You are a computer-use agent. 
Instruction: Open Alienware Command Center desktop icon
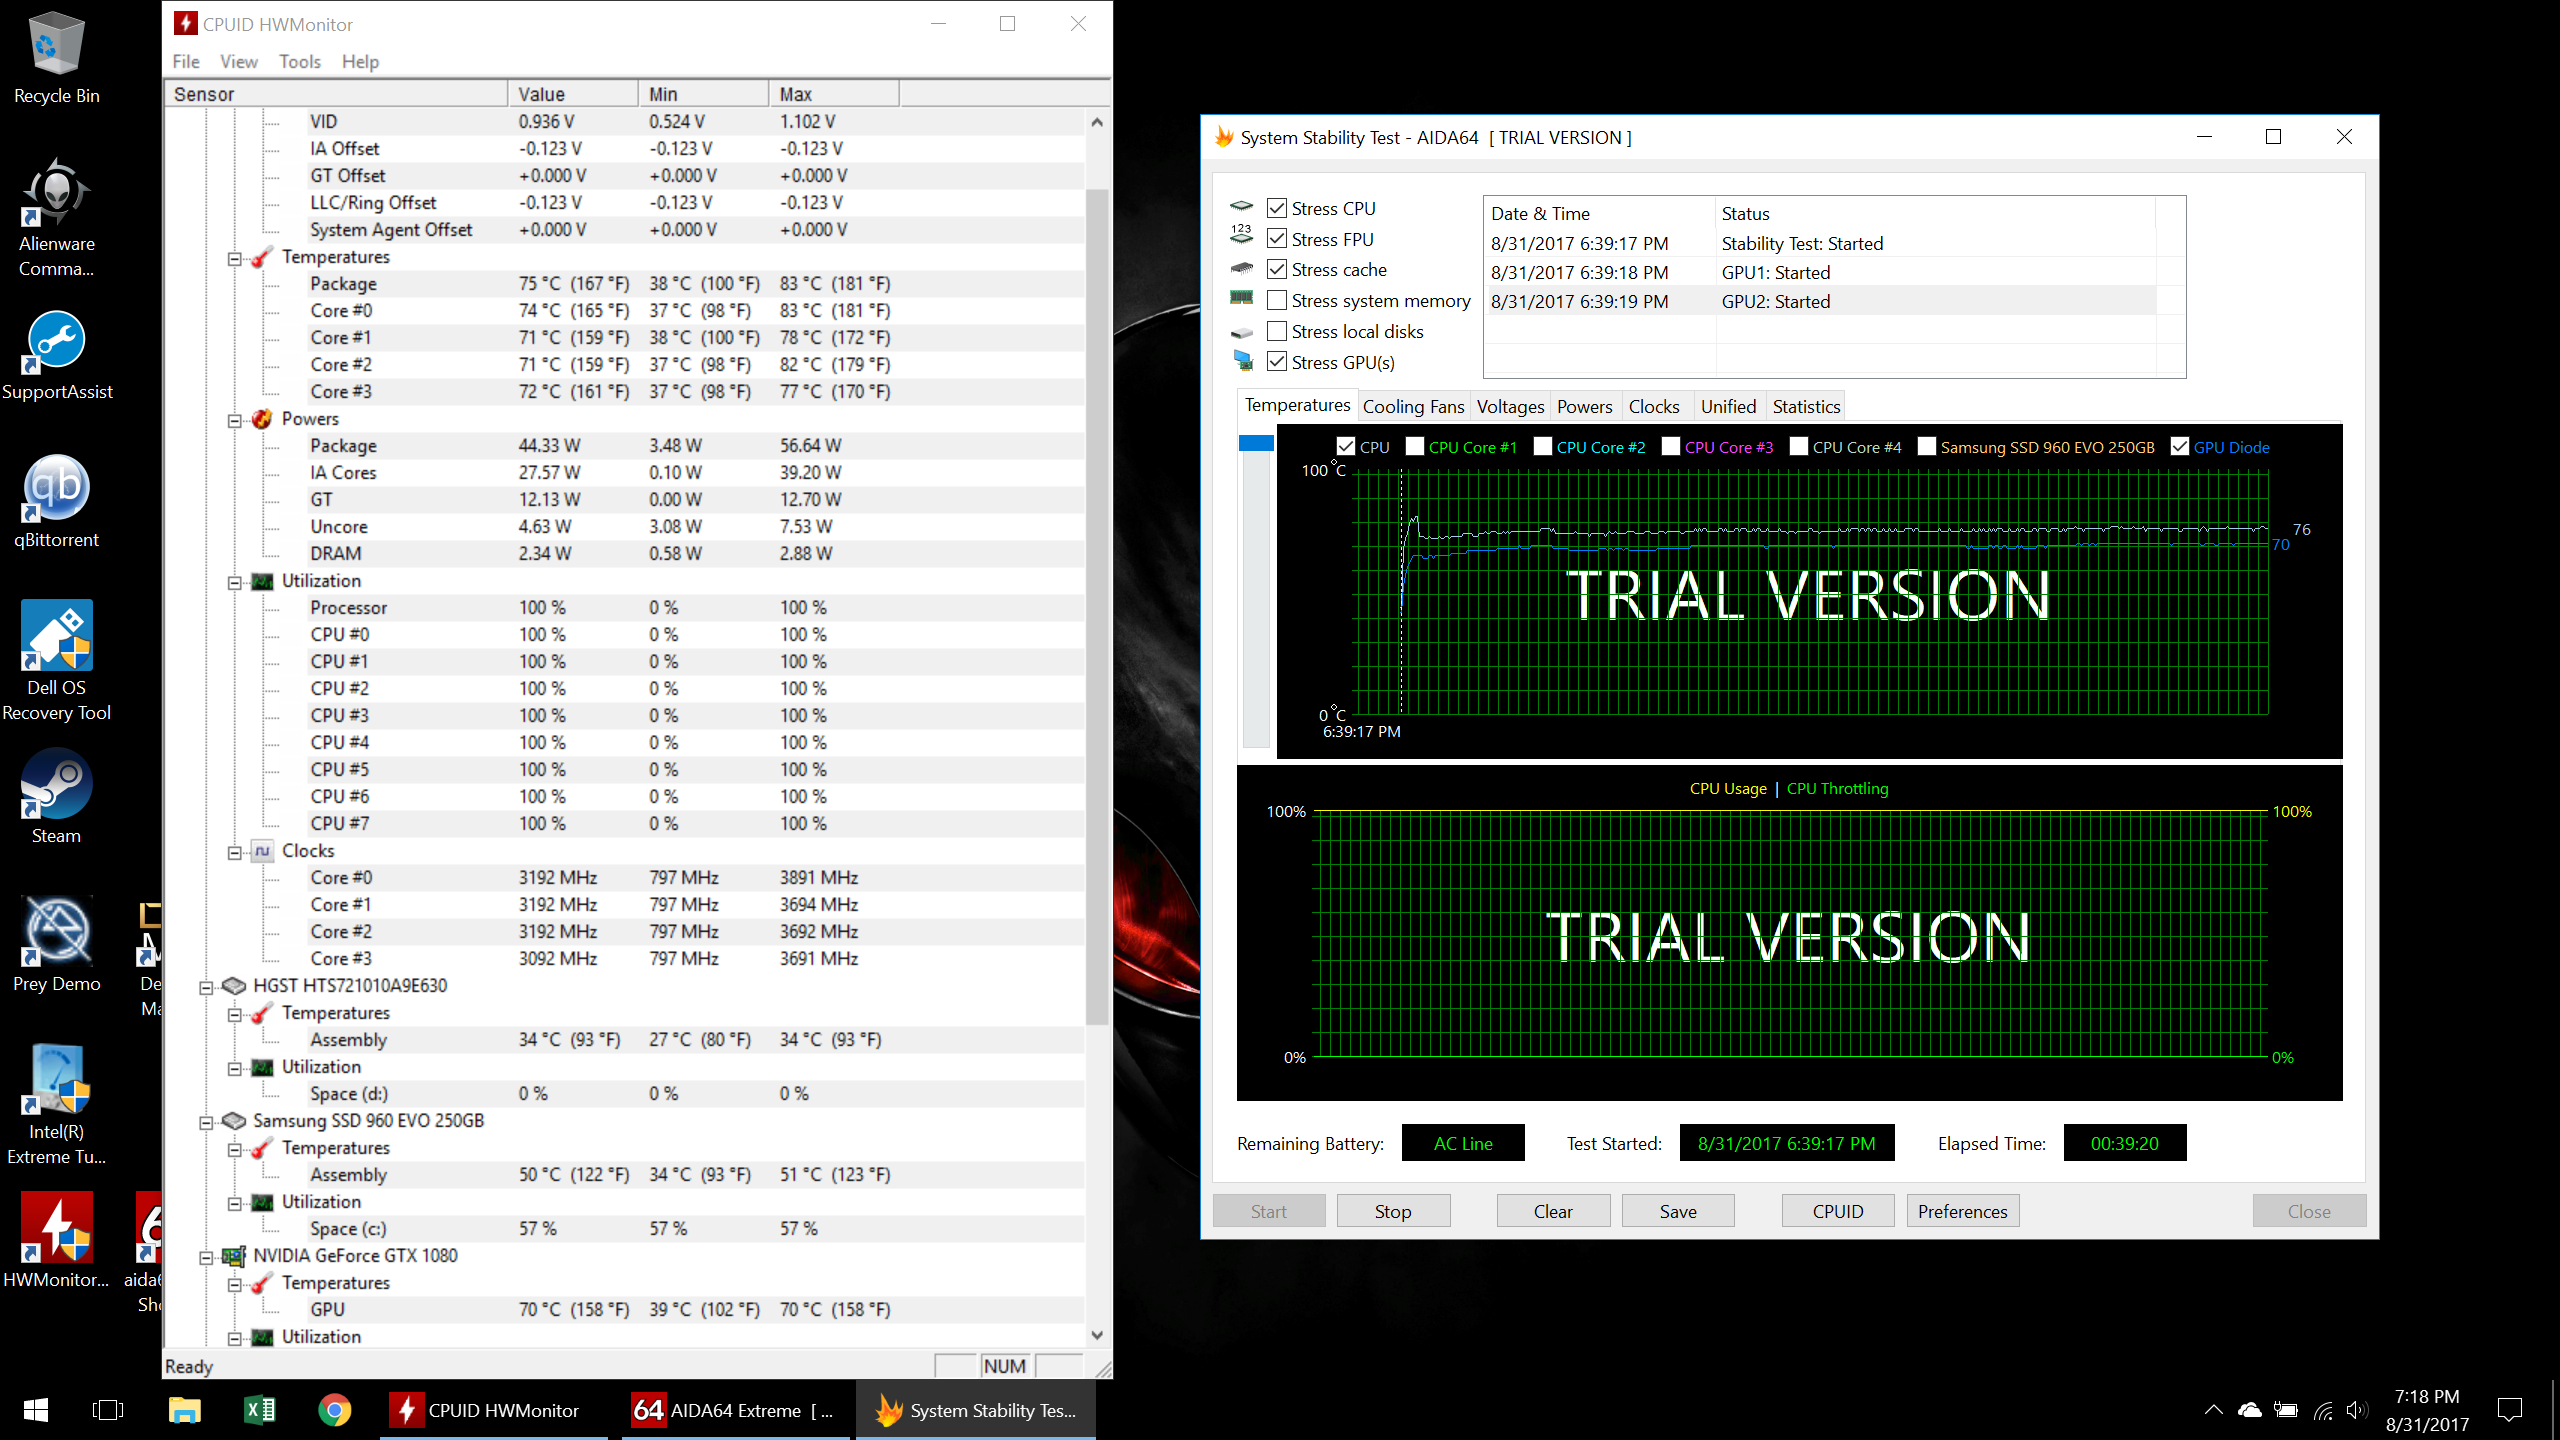[x=56, y=218]
